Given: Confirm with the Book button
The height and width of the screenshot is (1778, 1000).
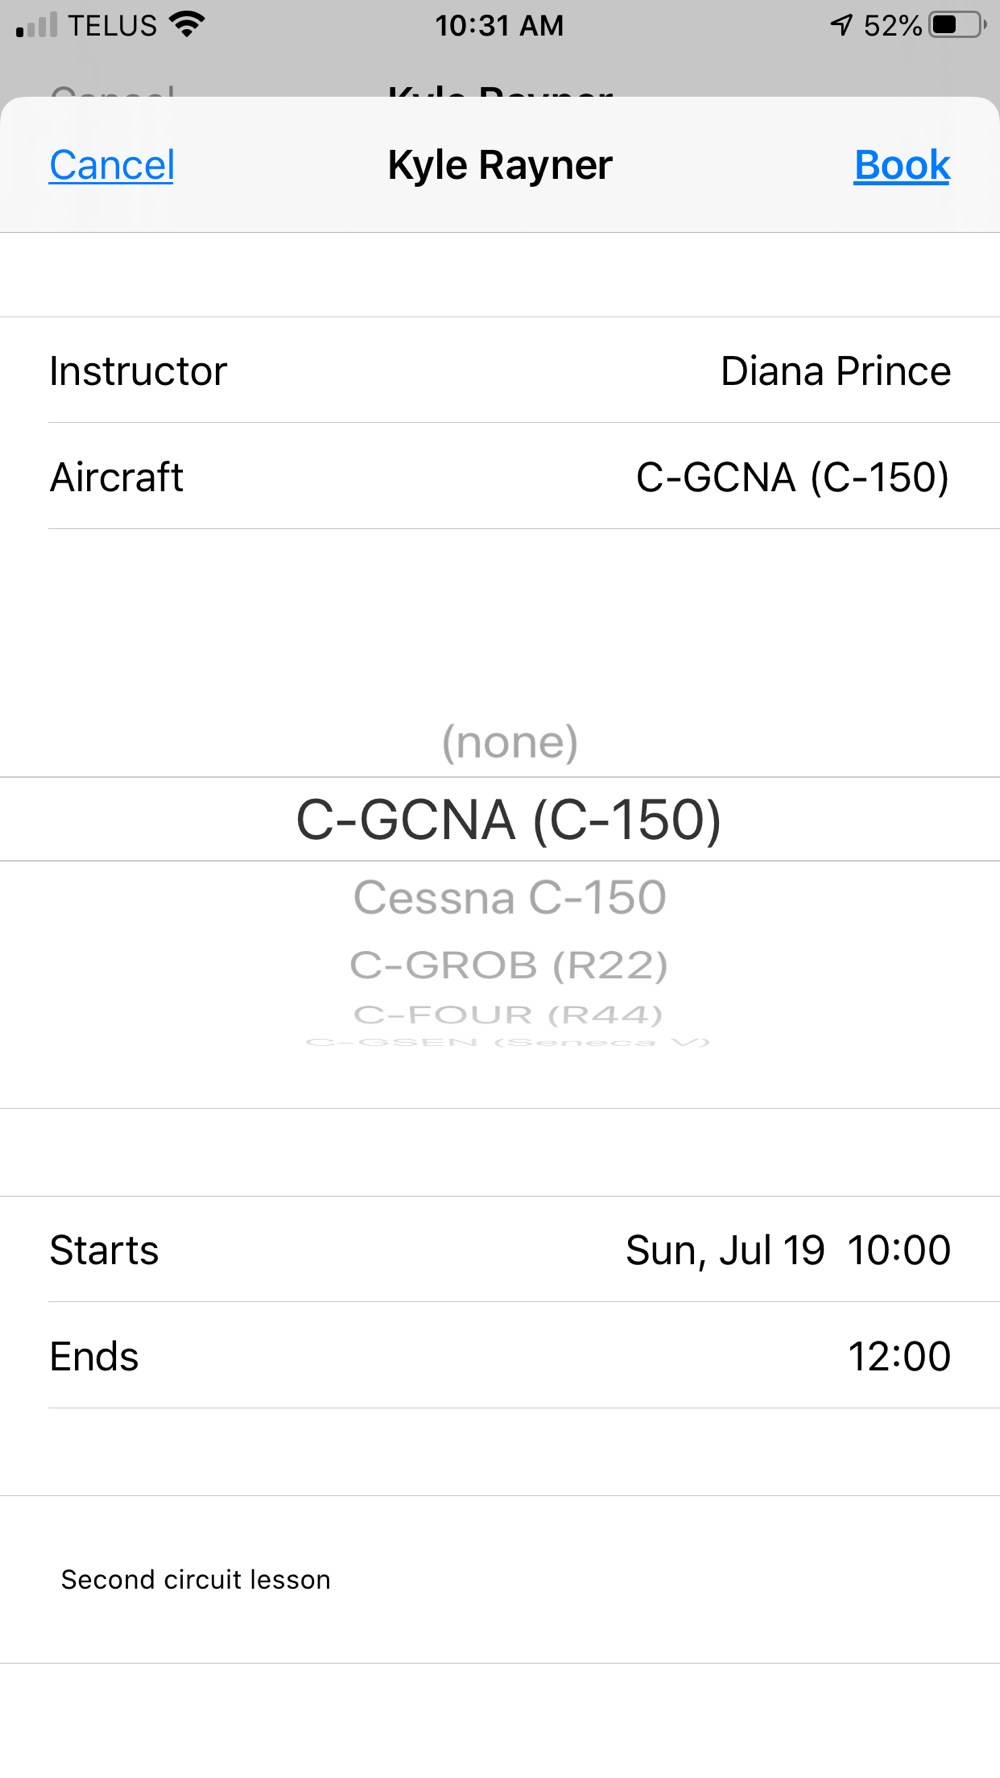Looking at the screenshot, I should (901, 165).
